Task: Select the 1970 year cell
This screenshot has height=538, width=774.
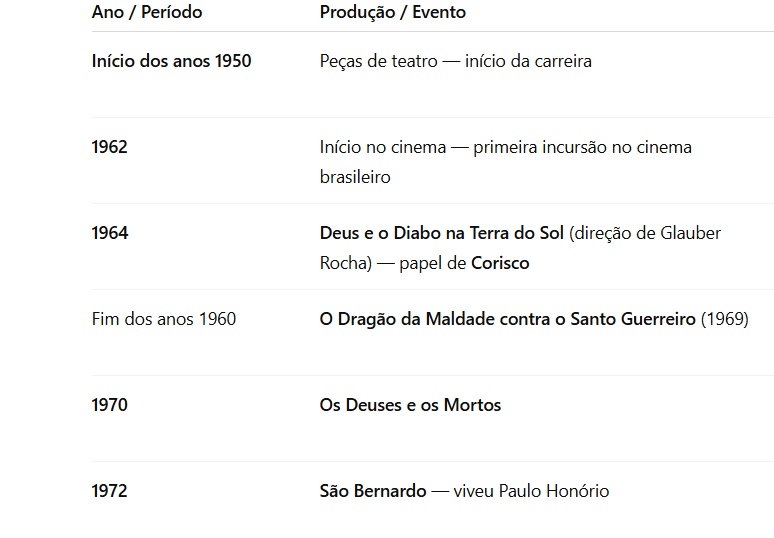Action: pyautogui.click(x=109, y=405)
